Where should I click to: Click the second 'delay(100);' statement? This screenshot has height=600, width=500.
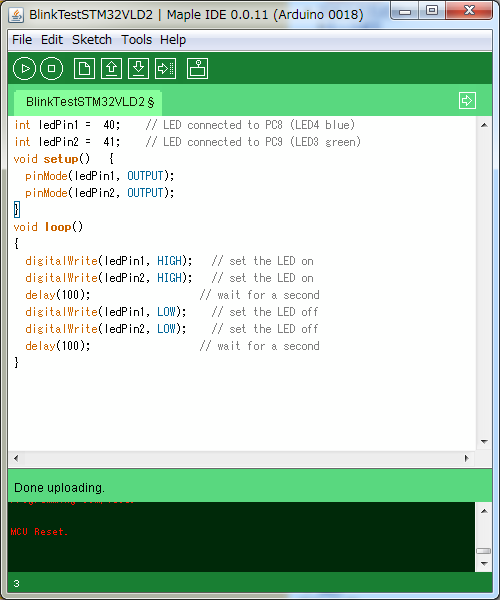point(58,346)
